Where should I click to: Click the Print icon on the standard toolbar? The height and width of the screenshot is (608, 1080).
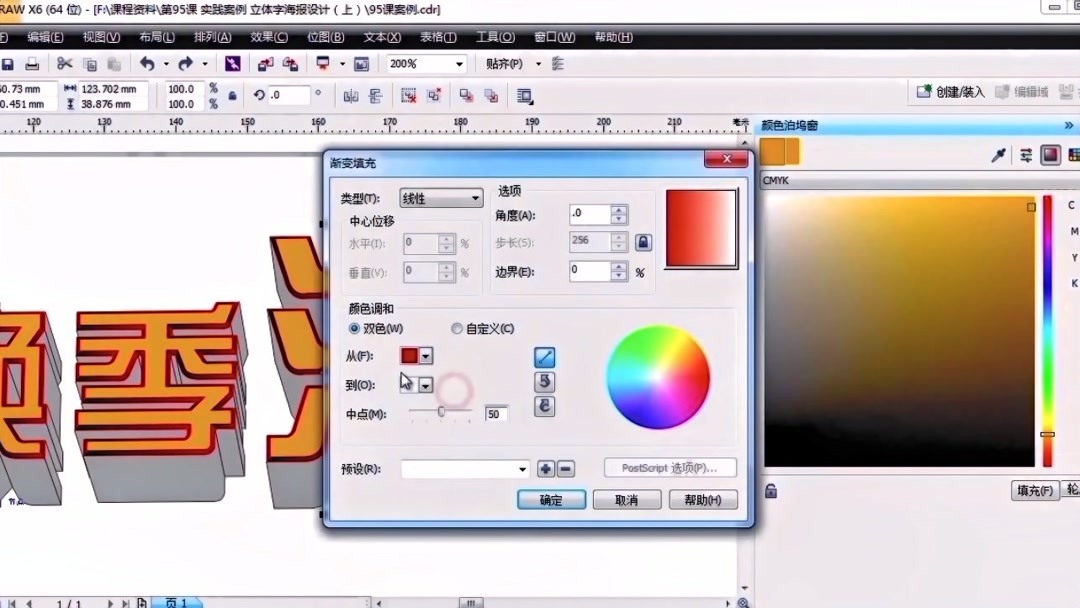(x=31, y=63)
